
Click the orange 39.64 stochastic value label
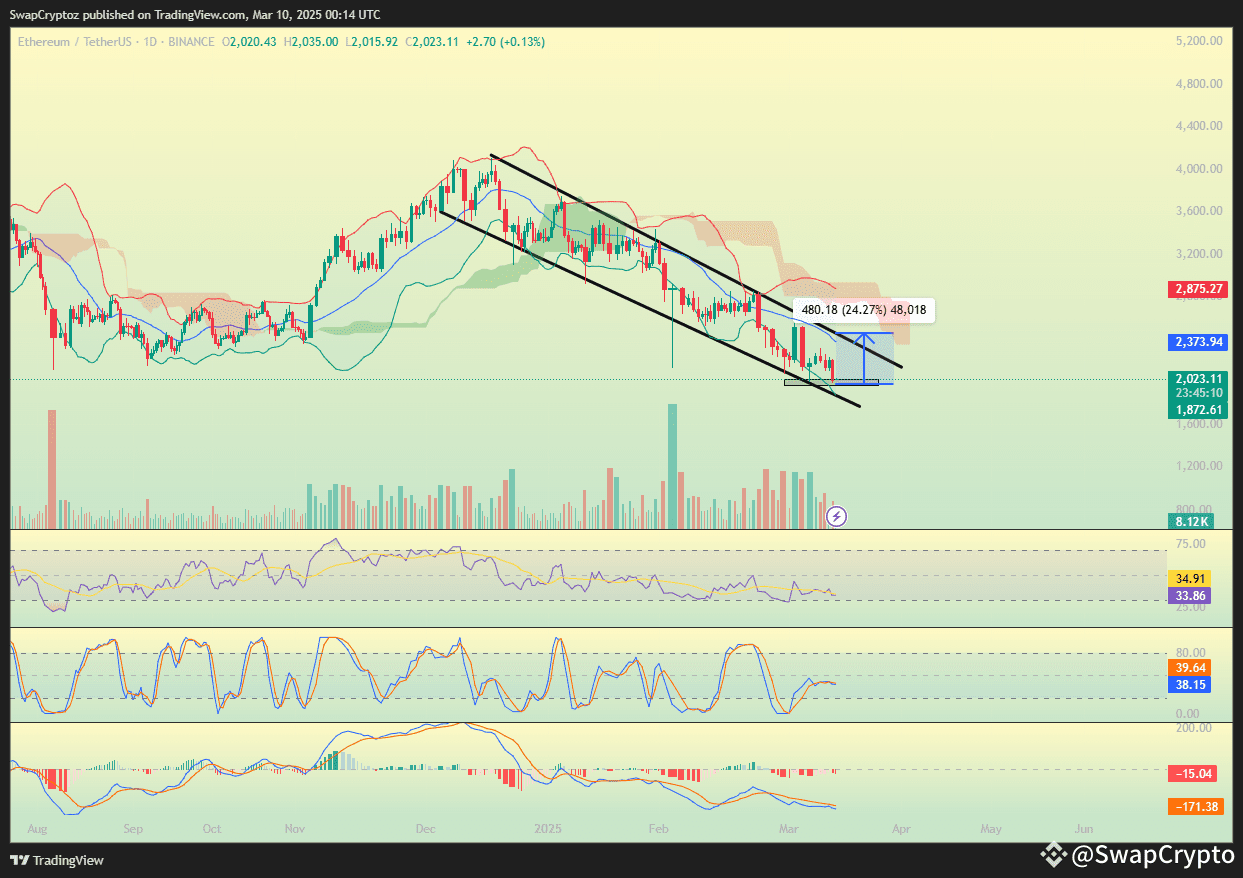[x=1190, y=667]
